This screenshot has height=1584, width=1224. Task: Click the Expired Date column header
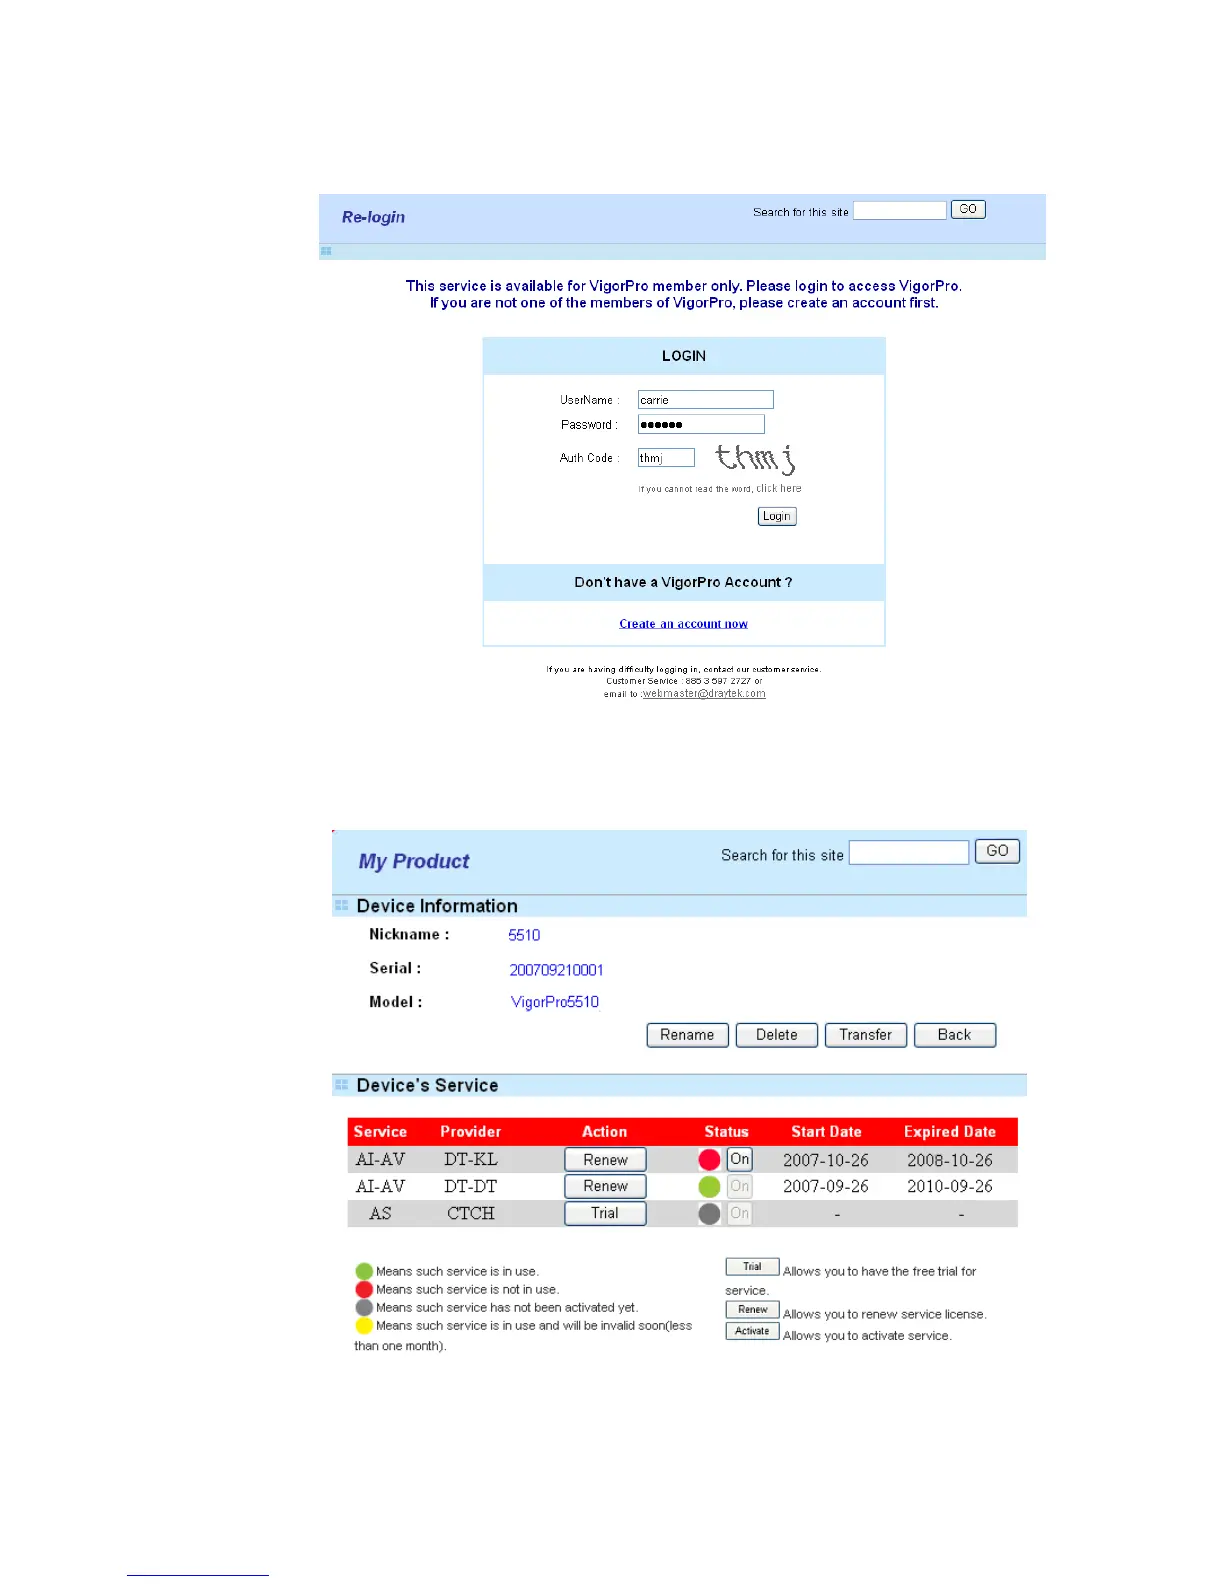coord(950,1132)
